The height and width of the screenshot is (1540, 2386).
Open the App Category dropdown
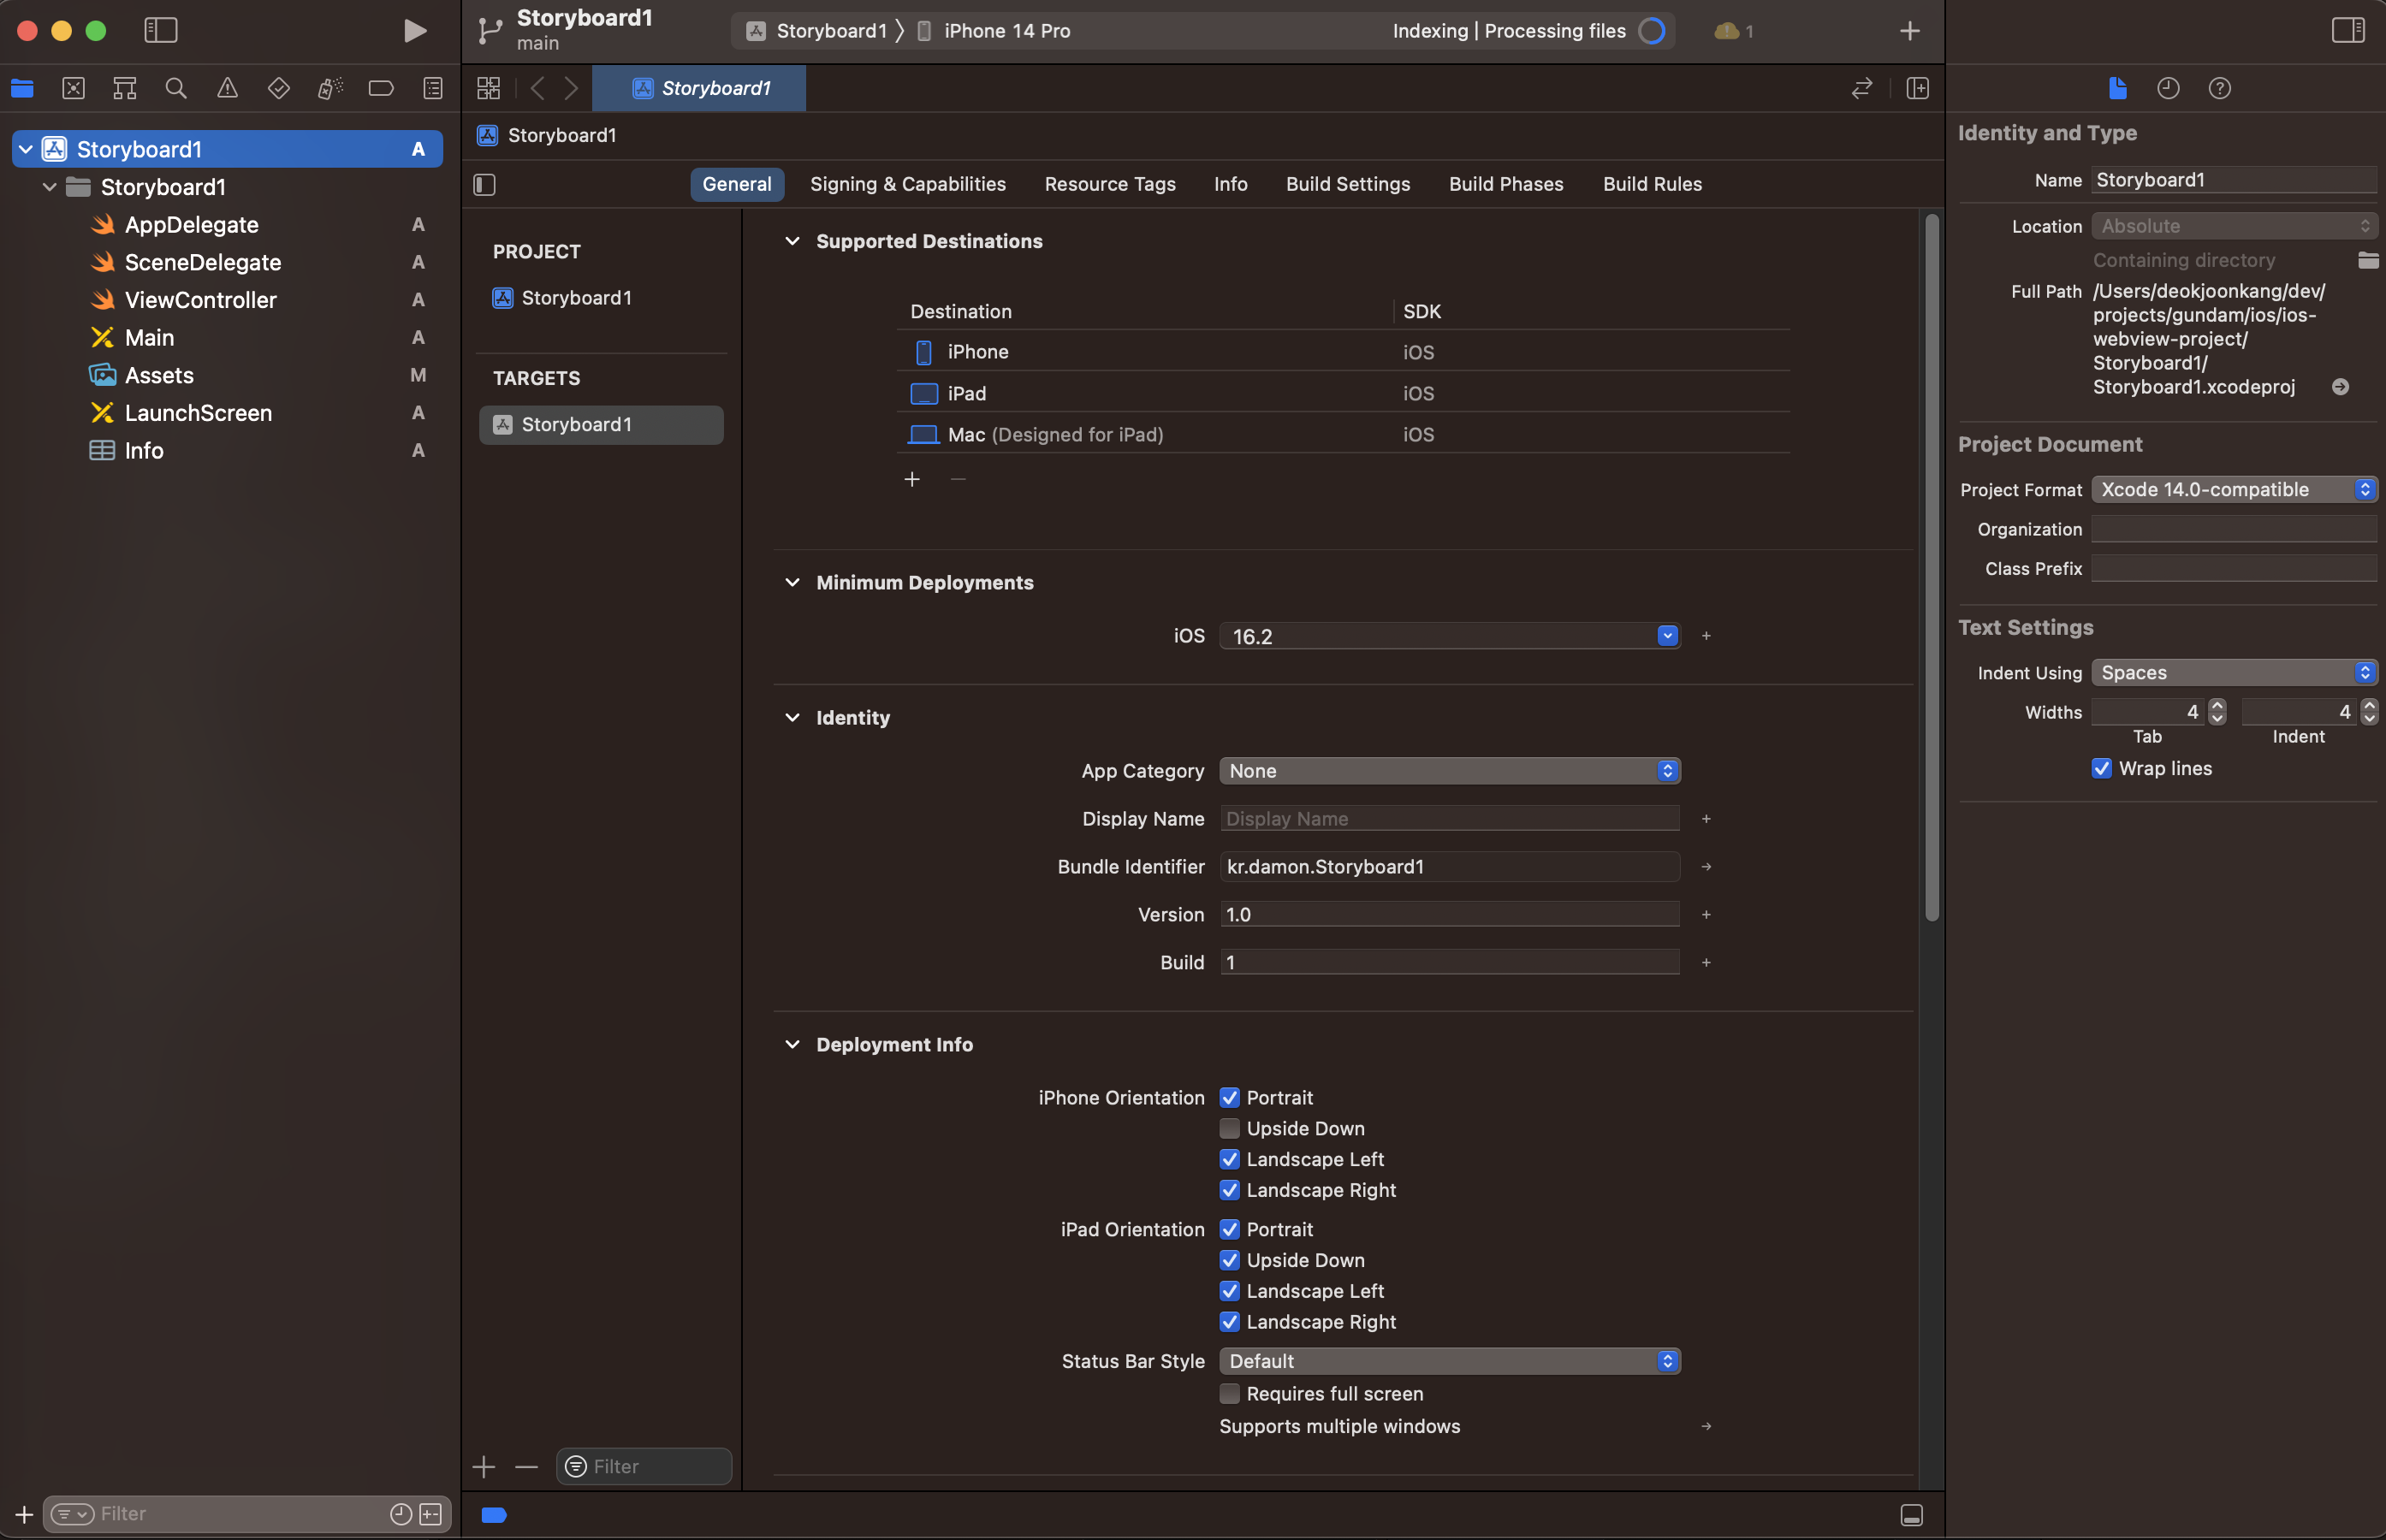1449,771
